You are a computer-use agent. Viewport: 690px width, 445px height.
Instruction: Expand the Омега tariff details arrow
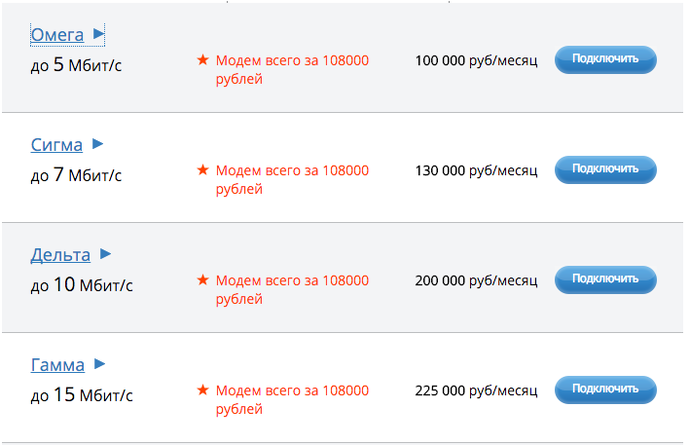pyautogui.click(x=99, y=34)
